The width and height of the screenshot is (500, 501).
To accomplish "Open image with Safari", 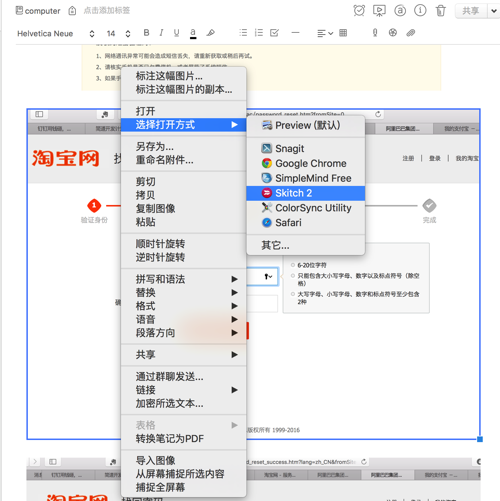I will (306, 222).
